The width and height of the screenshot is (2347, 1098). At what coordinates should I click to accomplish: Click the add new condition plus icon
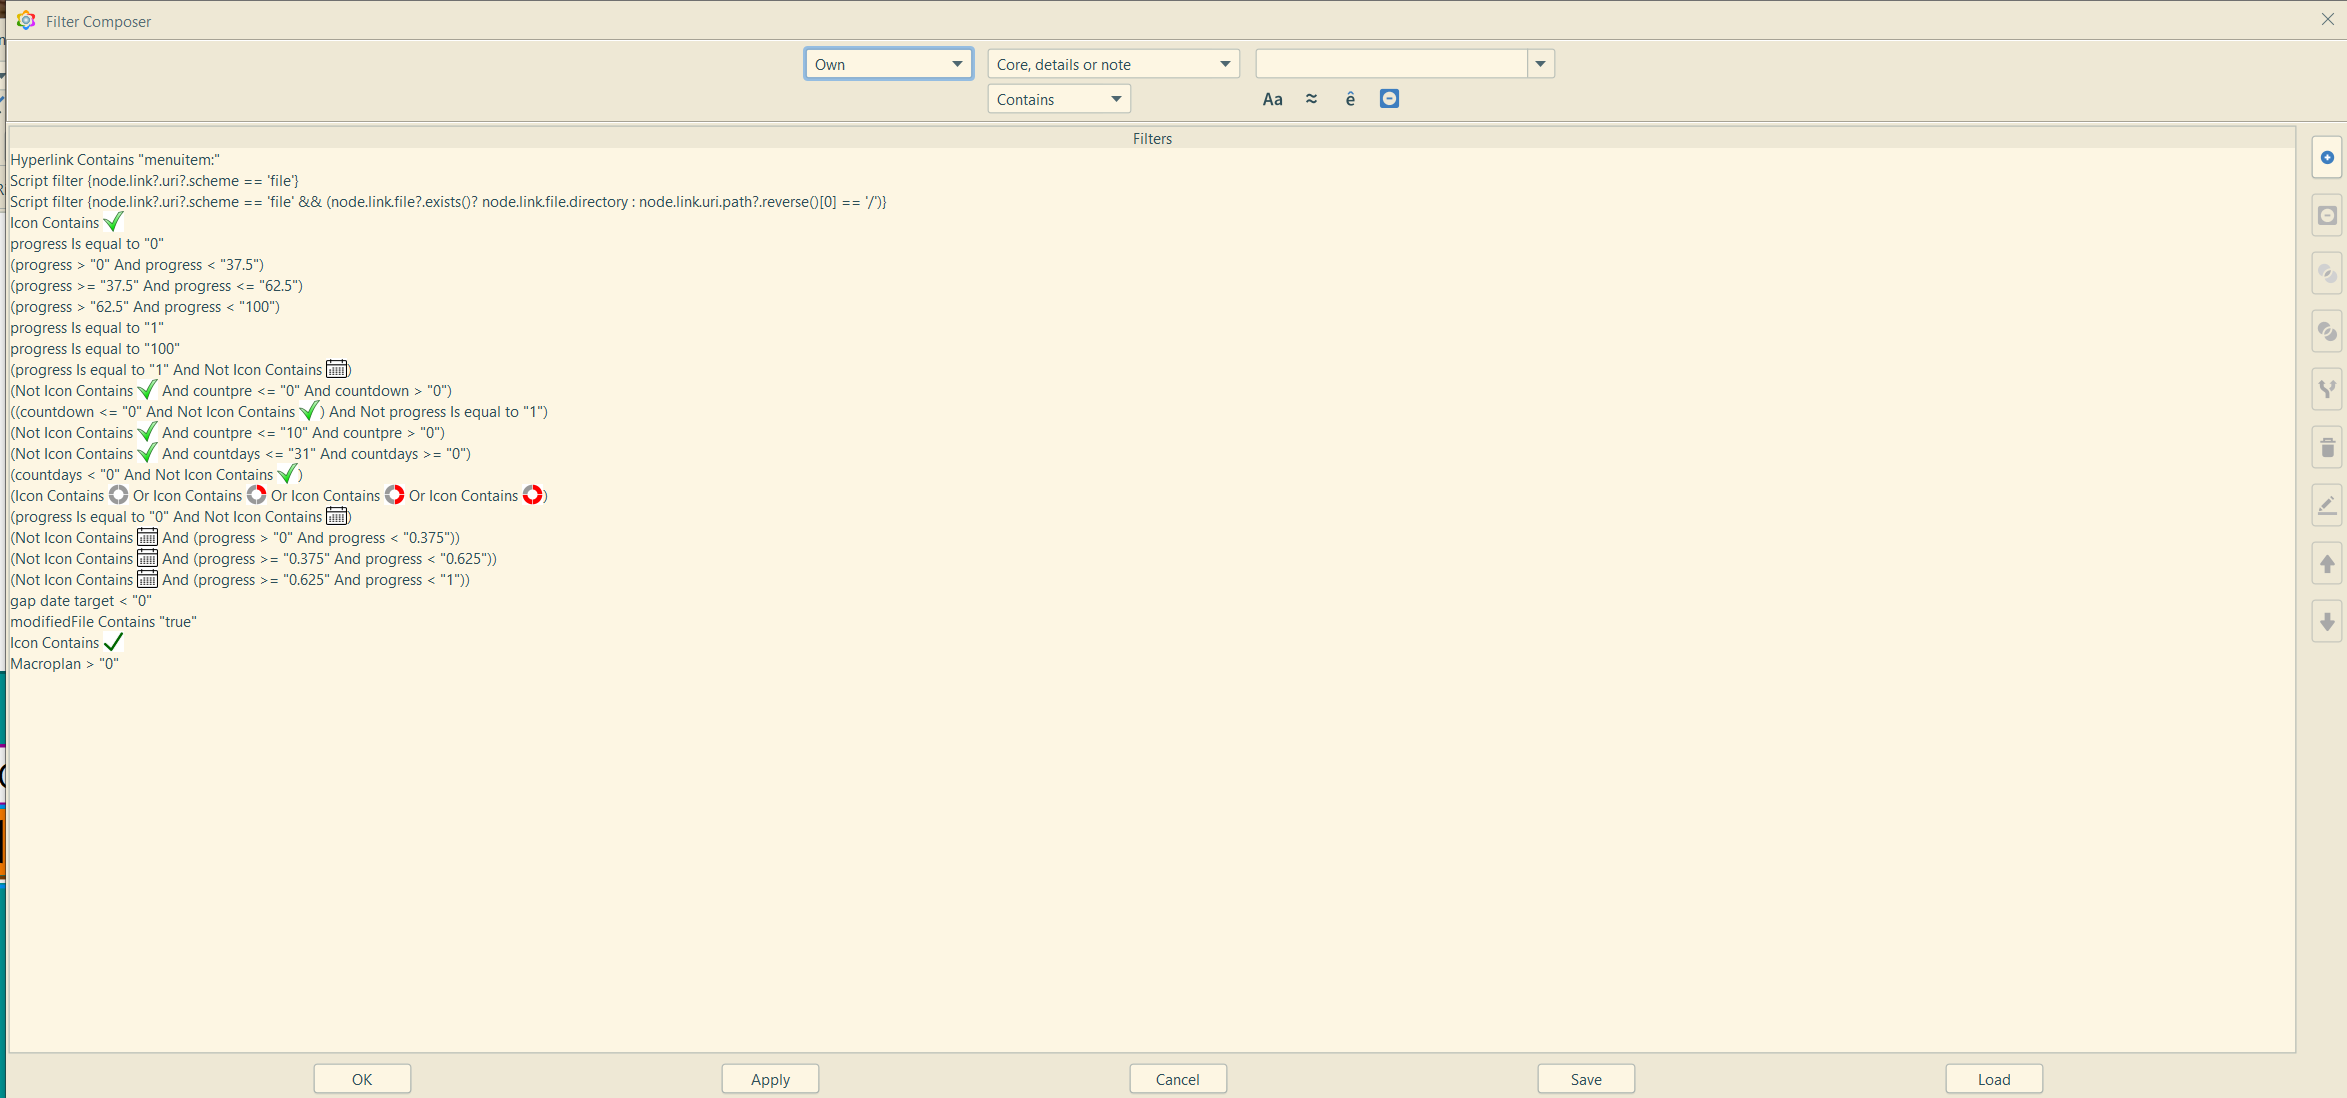point(2327,157)
